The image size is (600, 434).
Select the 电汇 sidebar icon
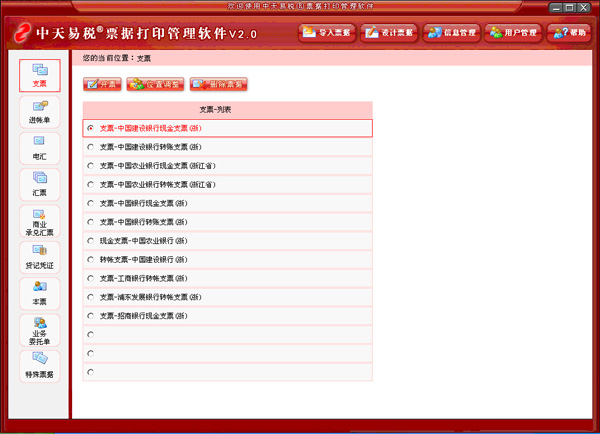(x=40, y=148)
